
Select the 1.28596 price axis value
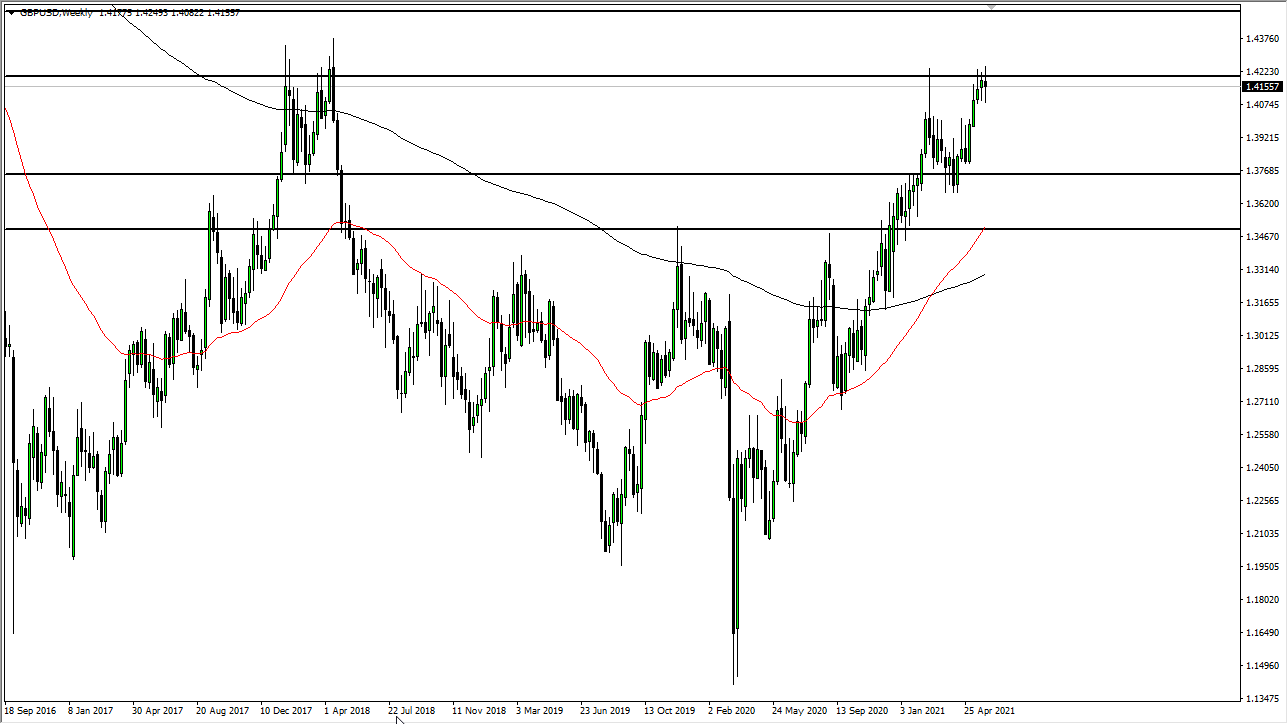tap(1260, 371)
